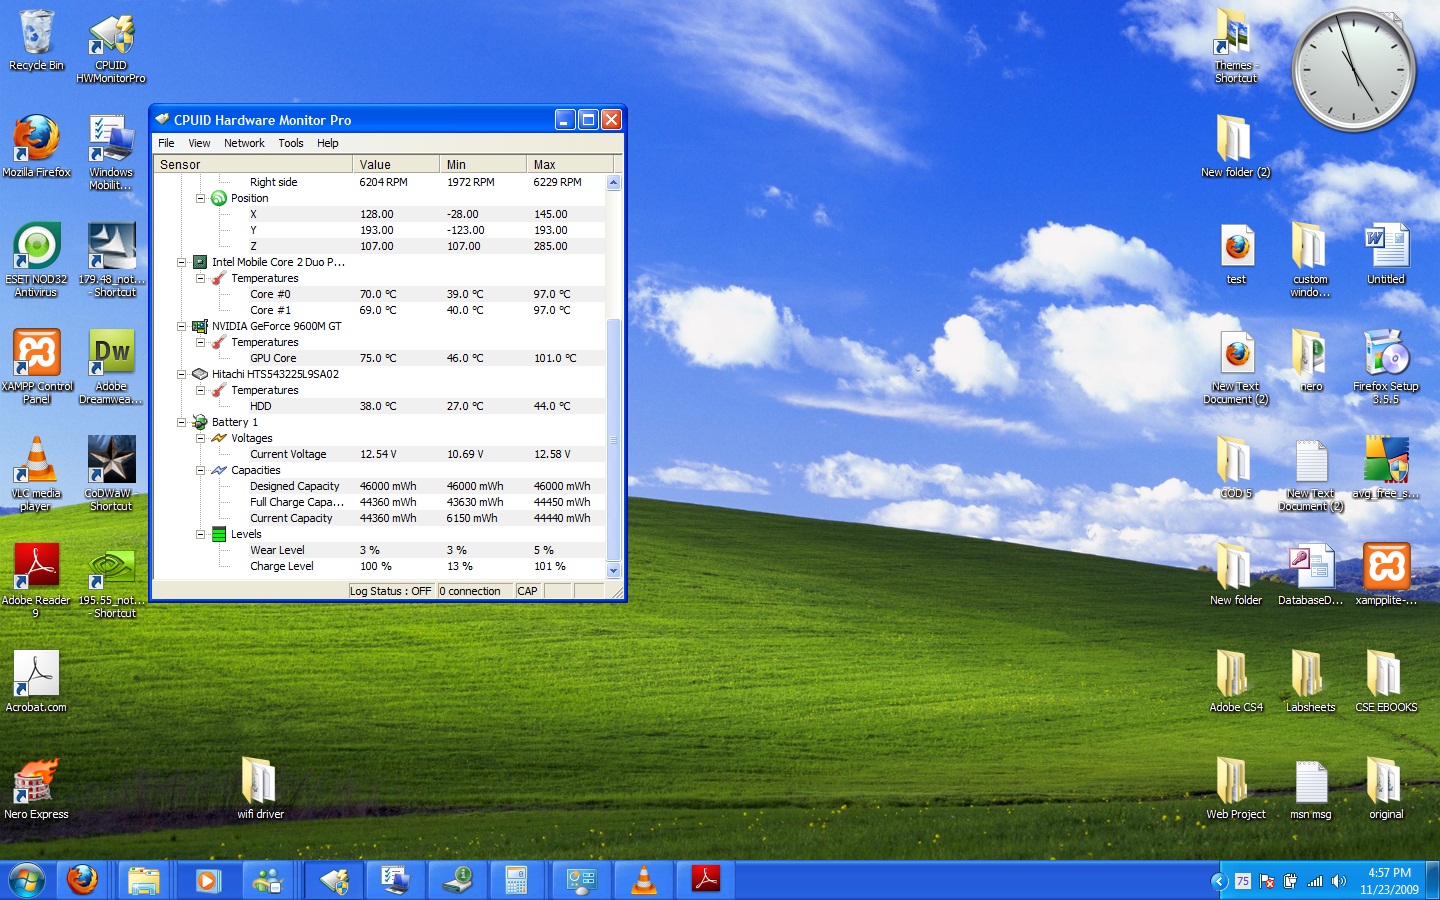Image resolution: width=1440 pixels, height=900 pixels.
Task: Collapse the Voltages node under Battery 1
Action: coord(200,438)
